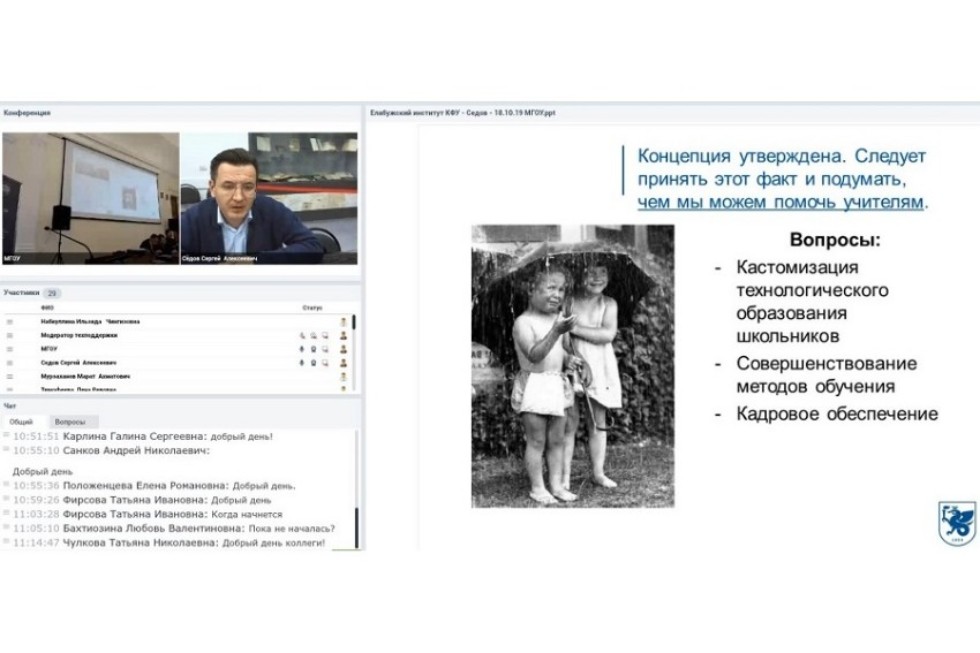Click user avatar icon for Набиуллина row

click(343, 322)
